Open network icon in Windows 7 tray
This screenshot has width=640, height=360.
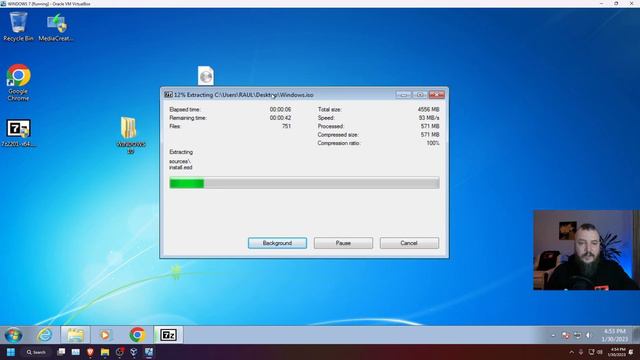click(x=577, y=336)
